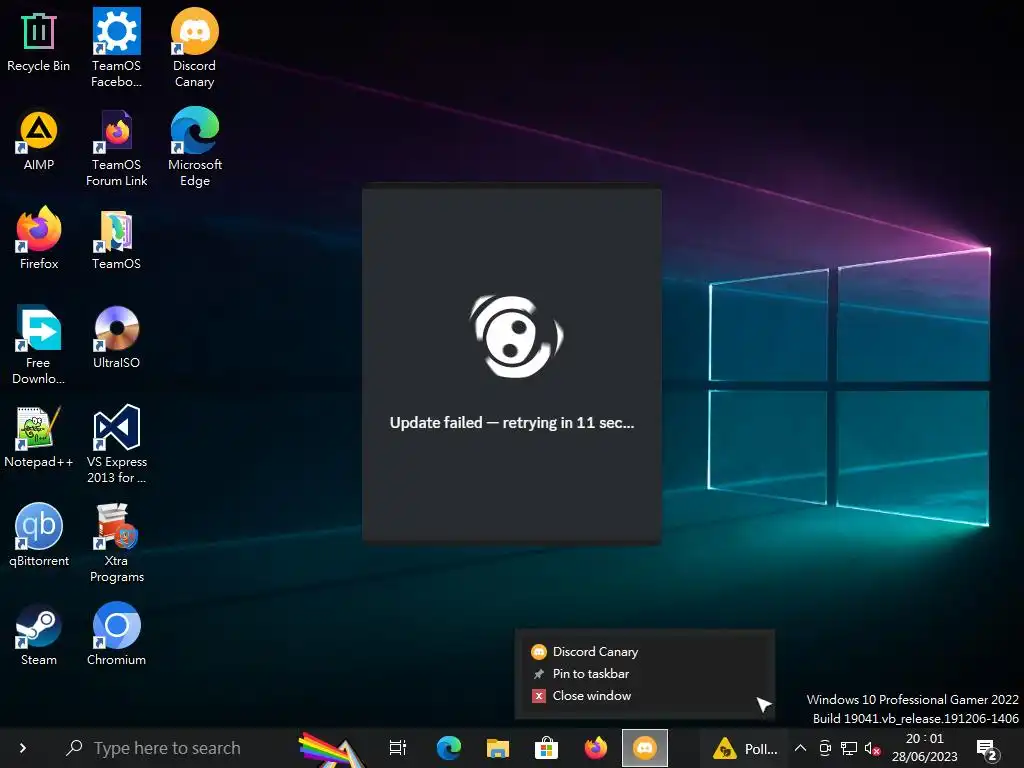Select the Steam desktop icon
Image resolution: width=1024 pixels, height=768 pixels.
[39, 635]
